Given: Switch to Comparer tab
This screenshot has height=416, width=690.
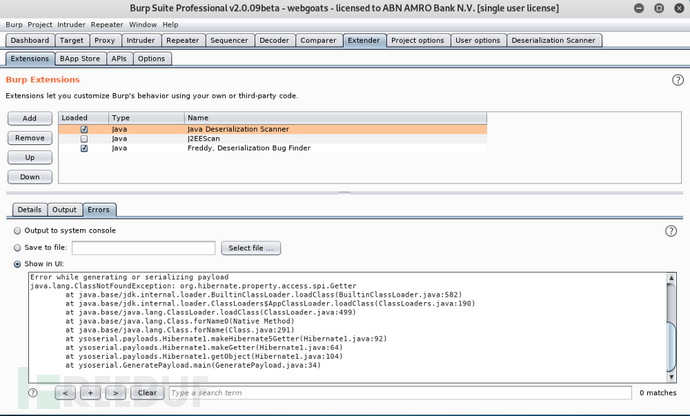Looking at the screenshot, I should point(318,40).
